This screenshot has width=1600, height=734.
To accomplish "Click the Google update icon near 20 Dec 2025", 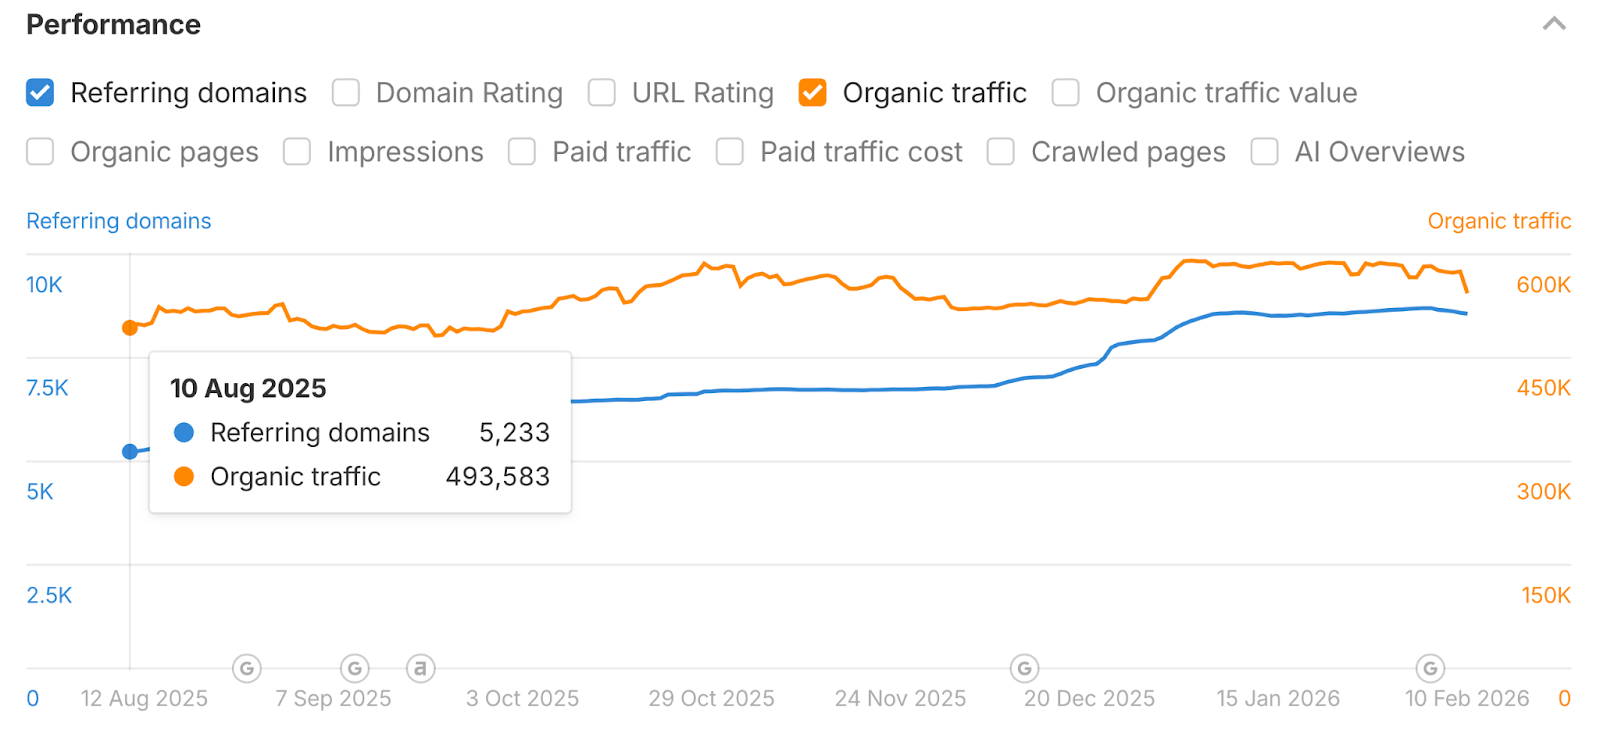I will click(x=1024, y=668).
